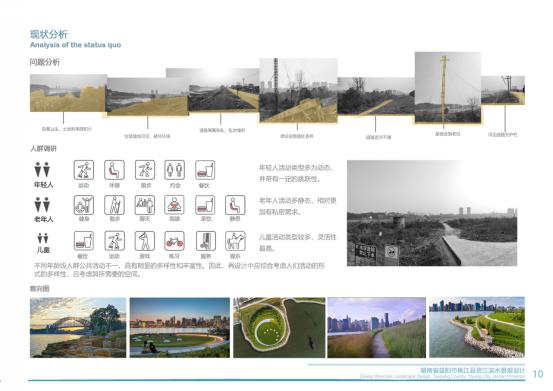This screenshot has width=553, height=391.
Task: Select the fitness exercise icon starting the elderly row
Action: (84, 205)
